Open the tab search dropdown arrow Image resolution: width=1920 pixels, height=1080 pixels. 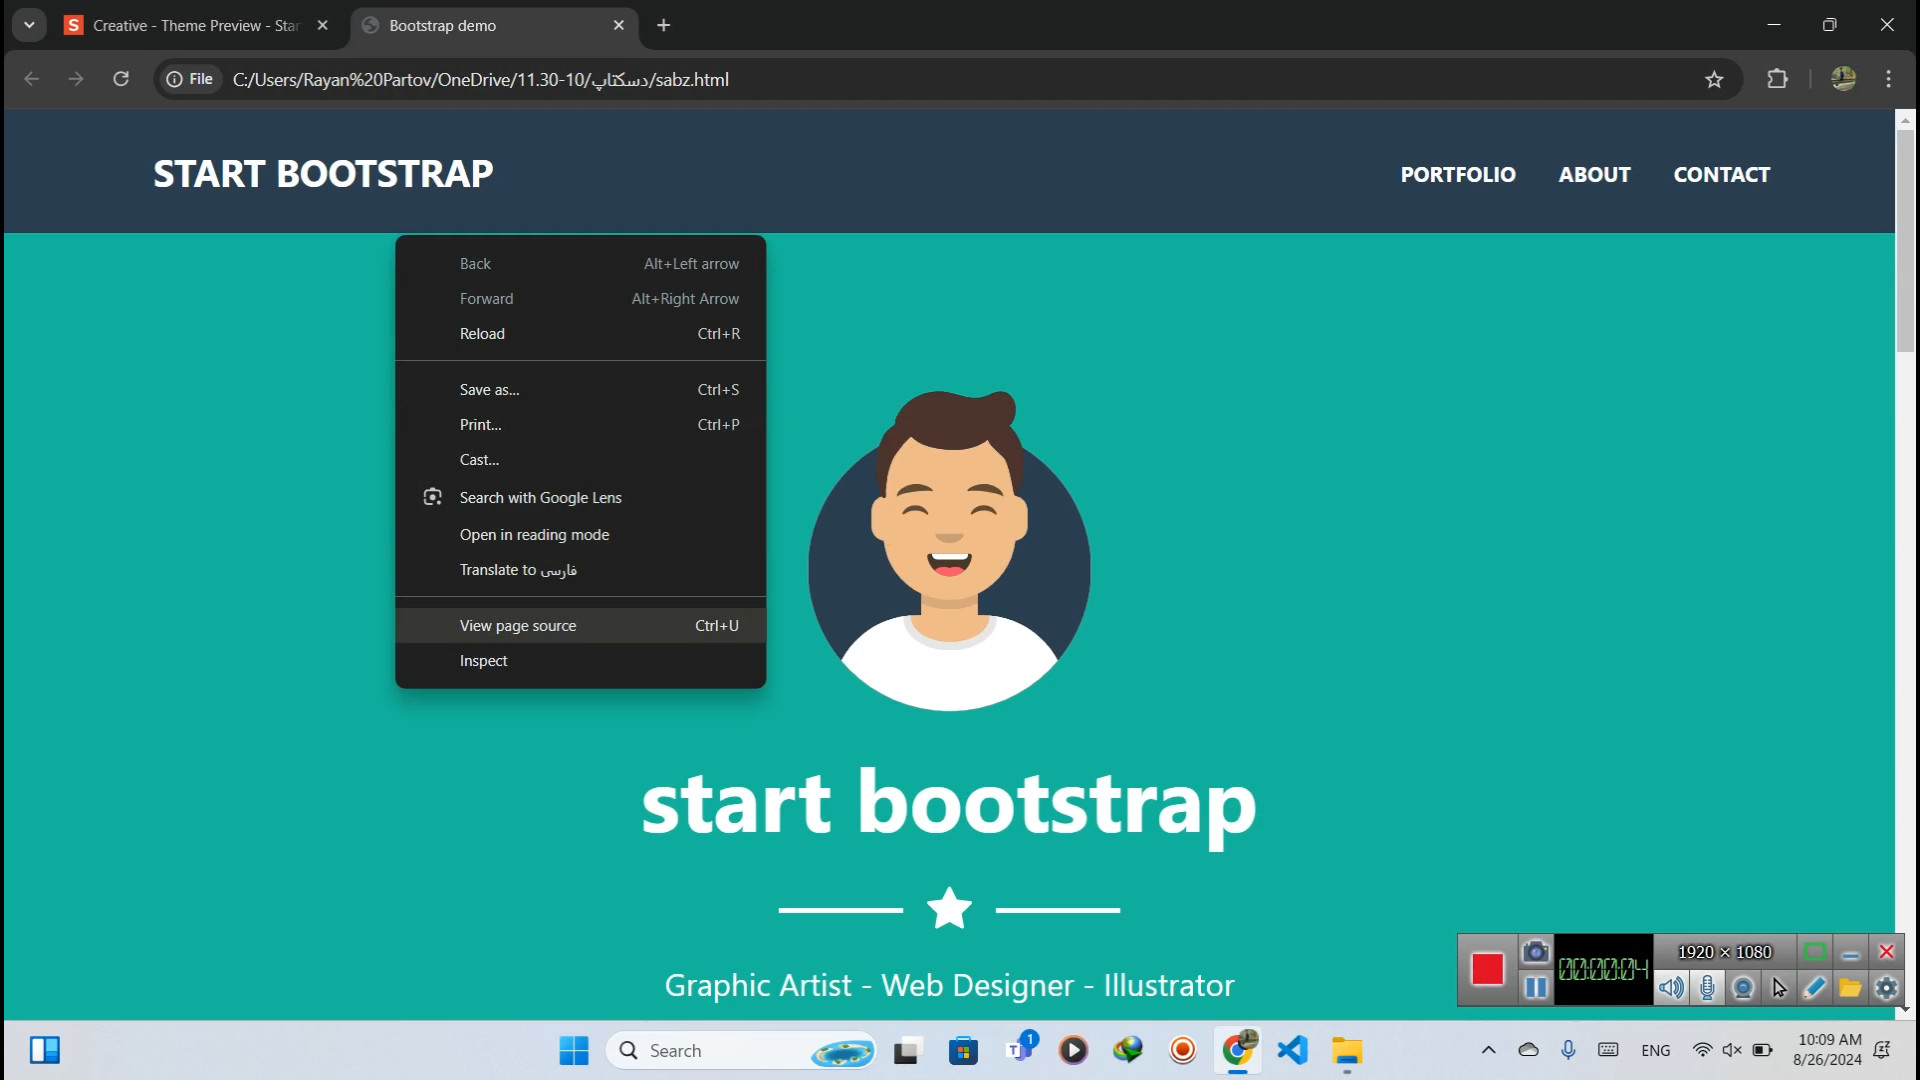click(29, 26)
